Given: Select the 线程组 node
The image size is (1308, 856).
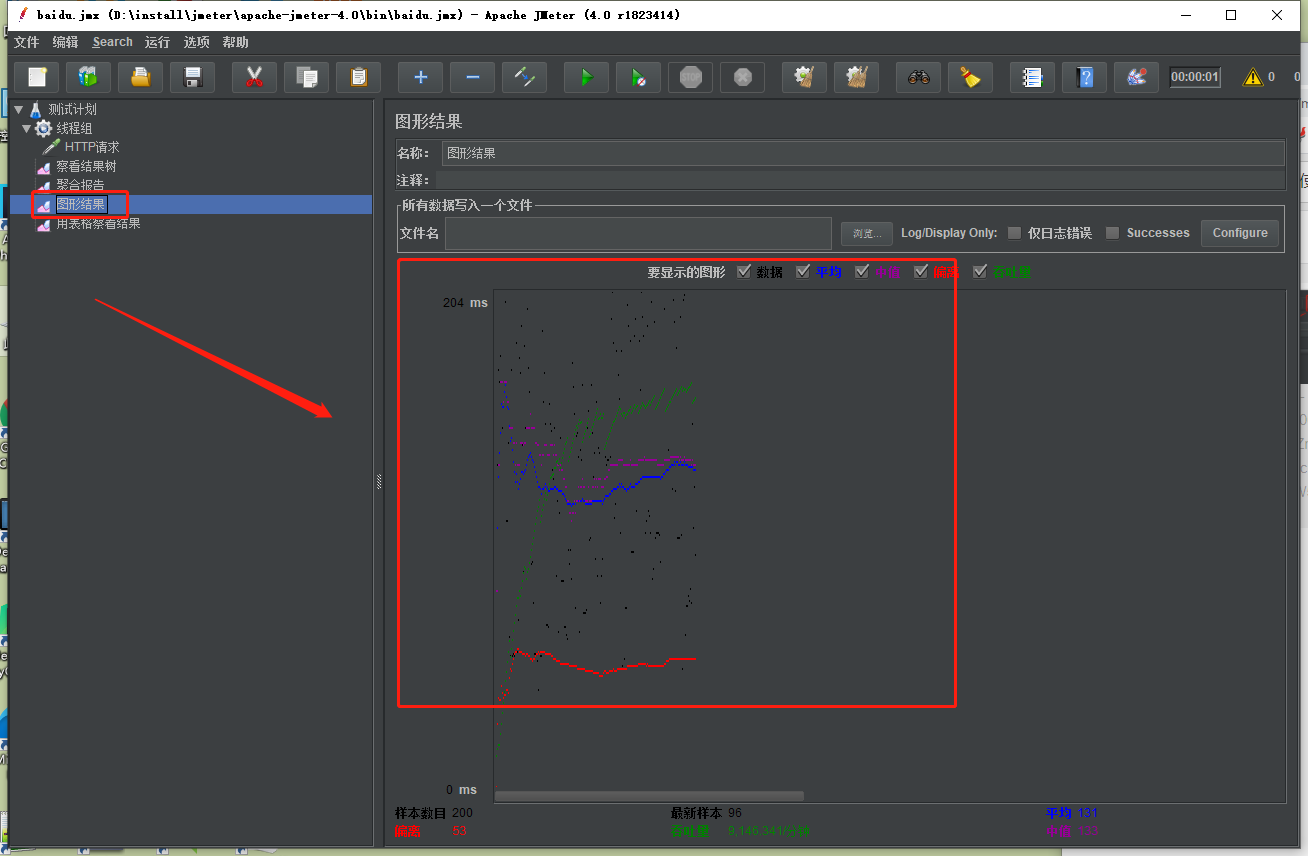Looking at the screenshot, I should (74, 128).
